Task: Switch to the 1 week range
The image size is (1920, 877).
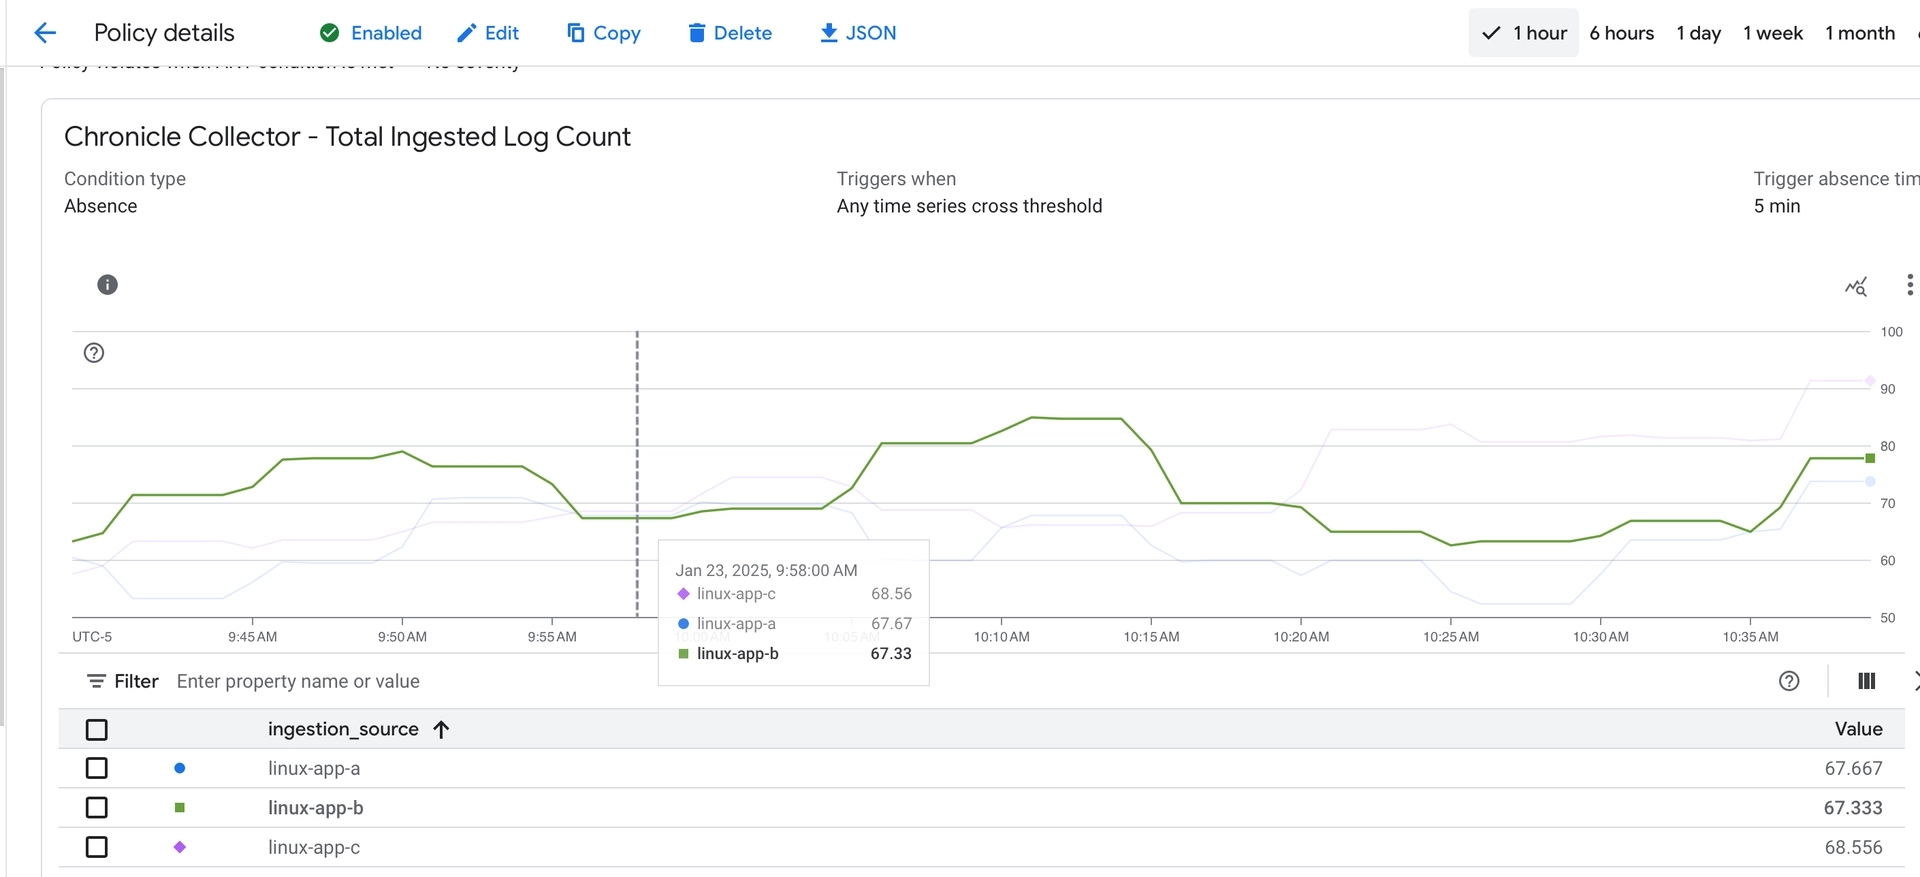Action: pyautogui.click(x=1772, y=33)
